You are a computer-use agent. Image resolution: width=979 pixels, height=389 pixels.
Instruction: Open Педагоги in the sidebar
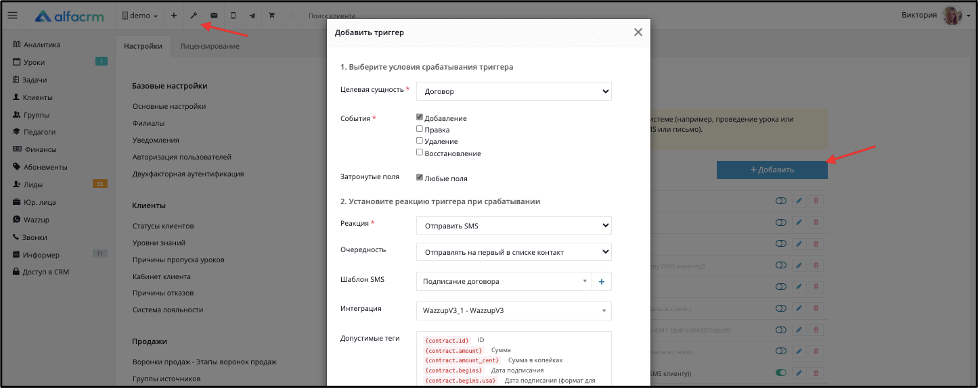[34, 132]
